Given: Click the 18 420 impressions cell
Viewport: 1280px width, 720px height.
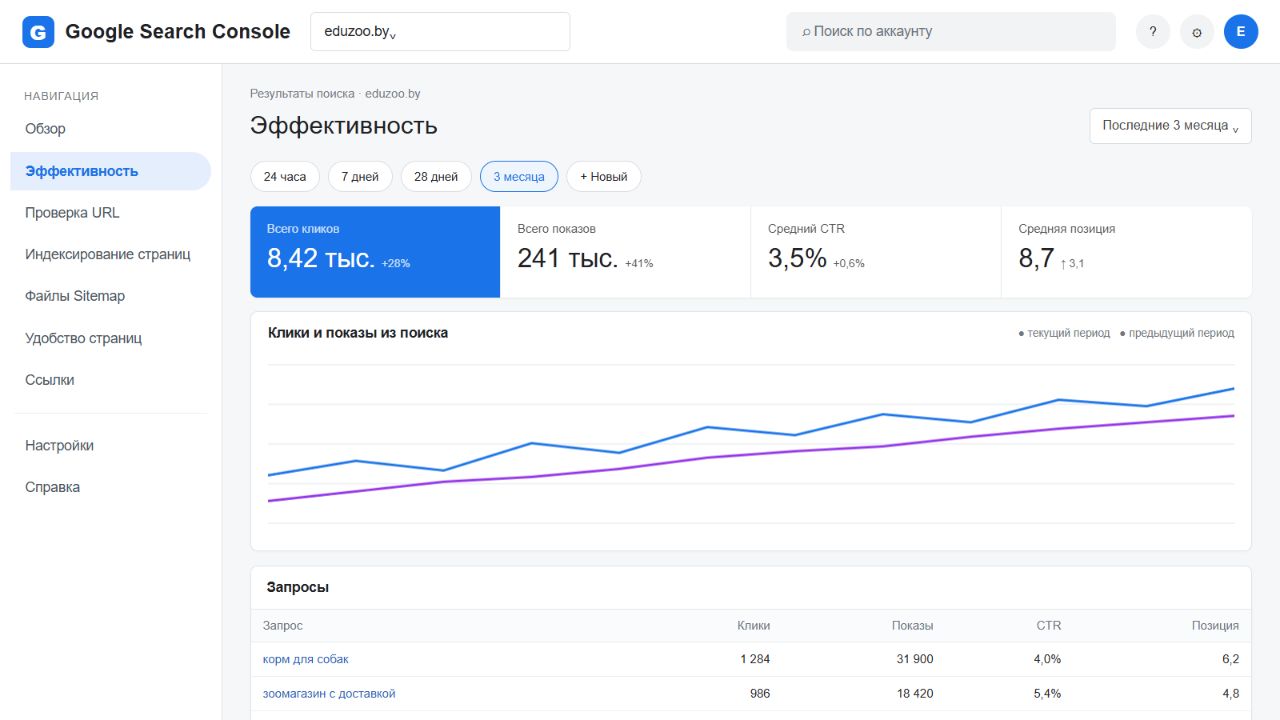Looking at the screenshot, I should (915, 694).
